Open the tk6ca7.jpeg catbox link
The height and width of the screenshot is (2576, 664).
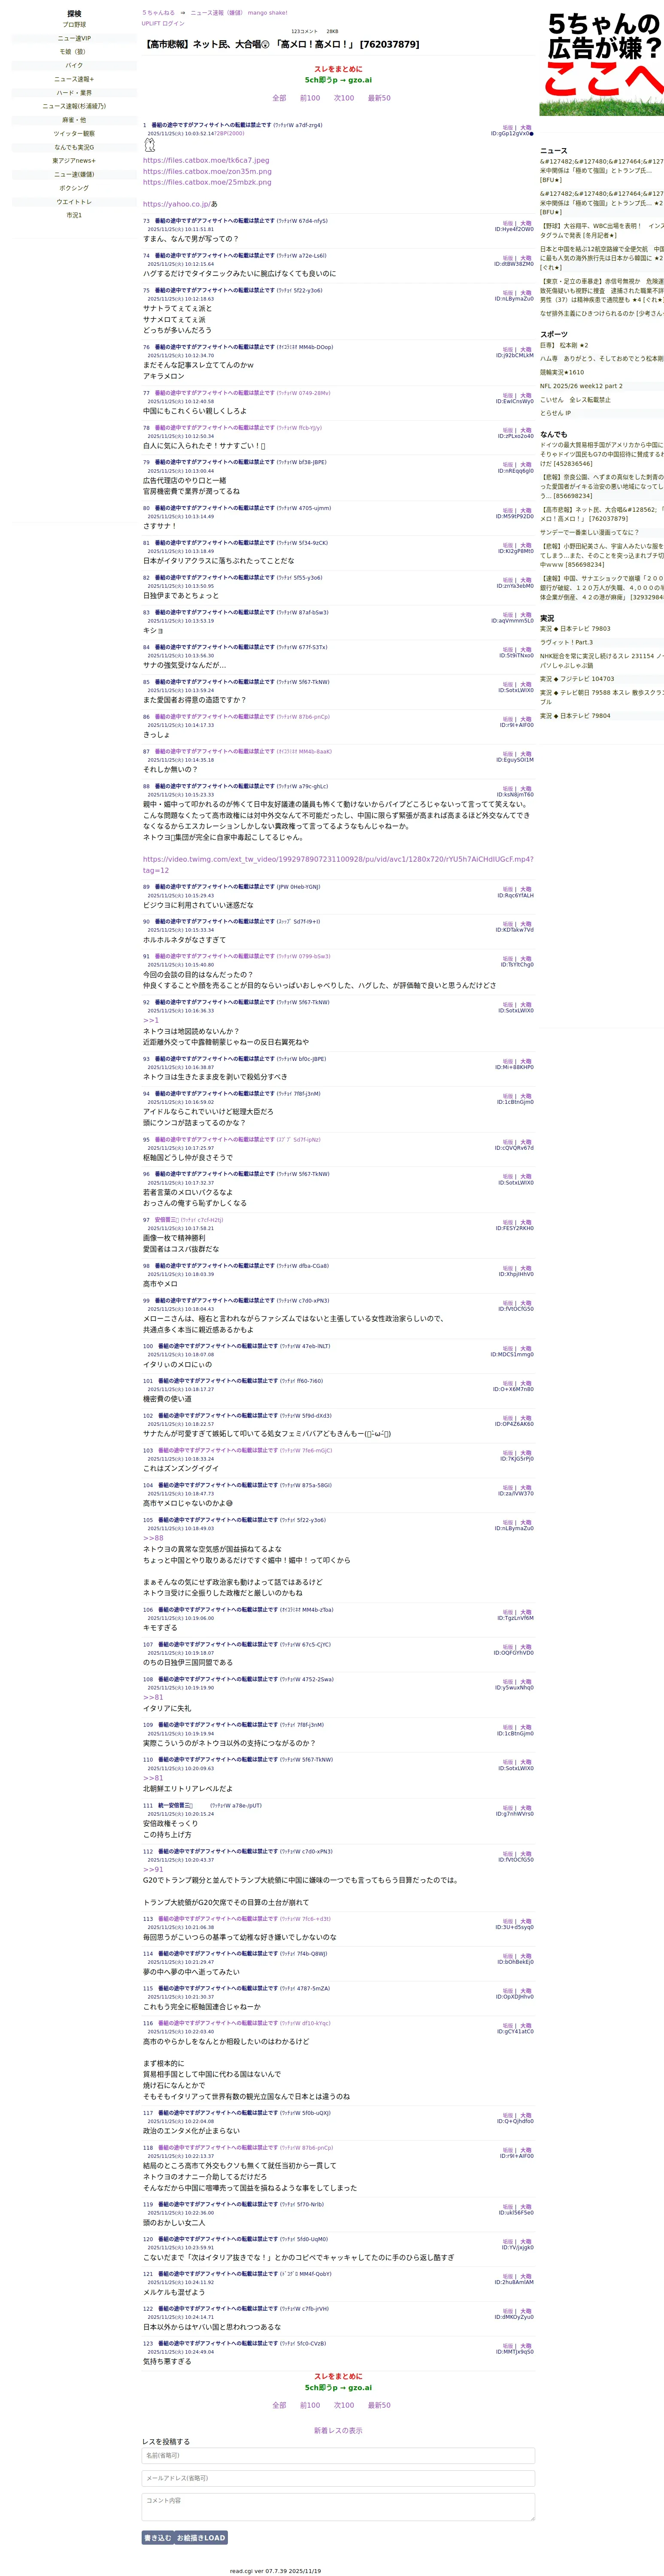pyautogui.click(x=206, y=160)
